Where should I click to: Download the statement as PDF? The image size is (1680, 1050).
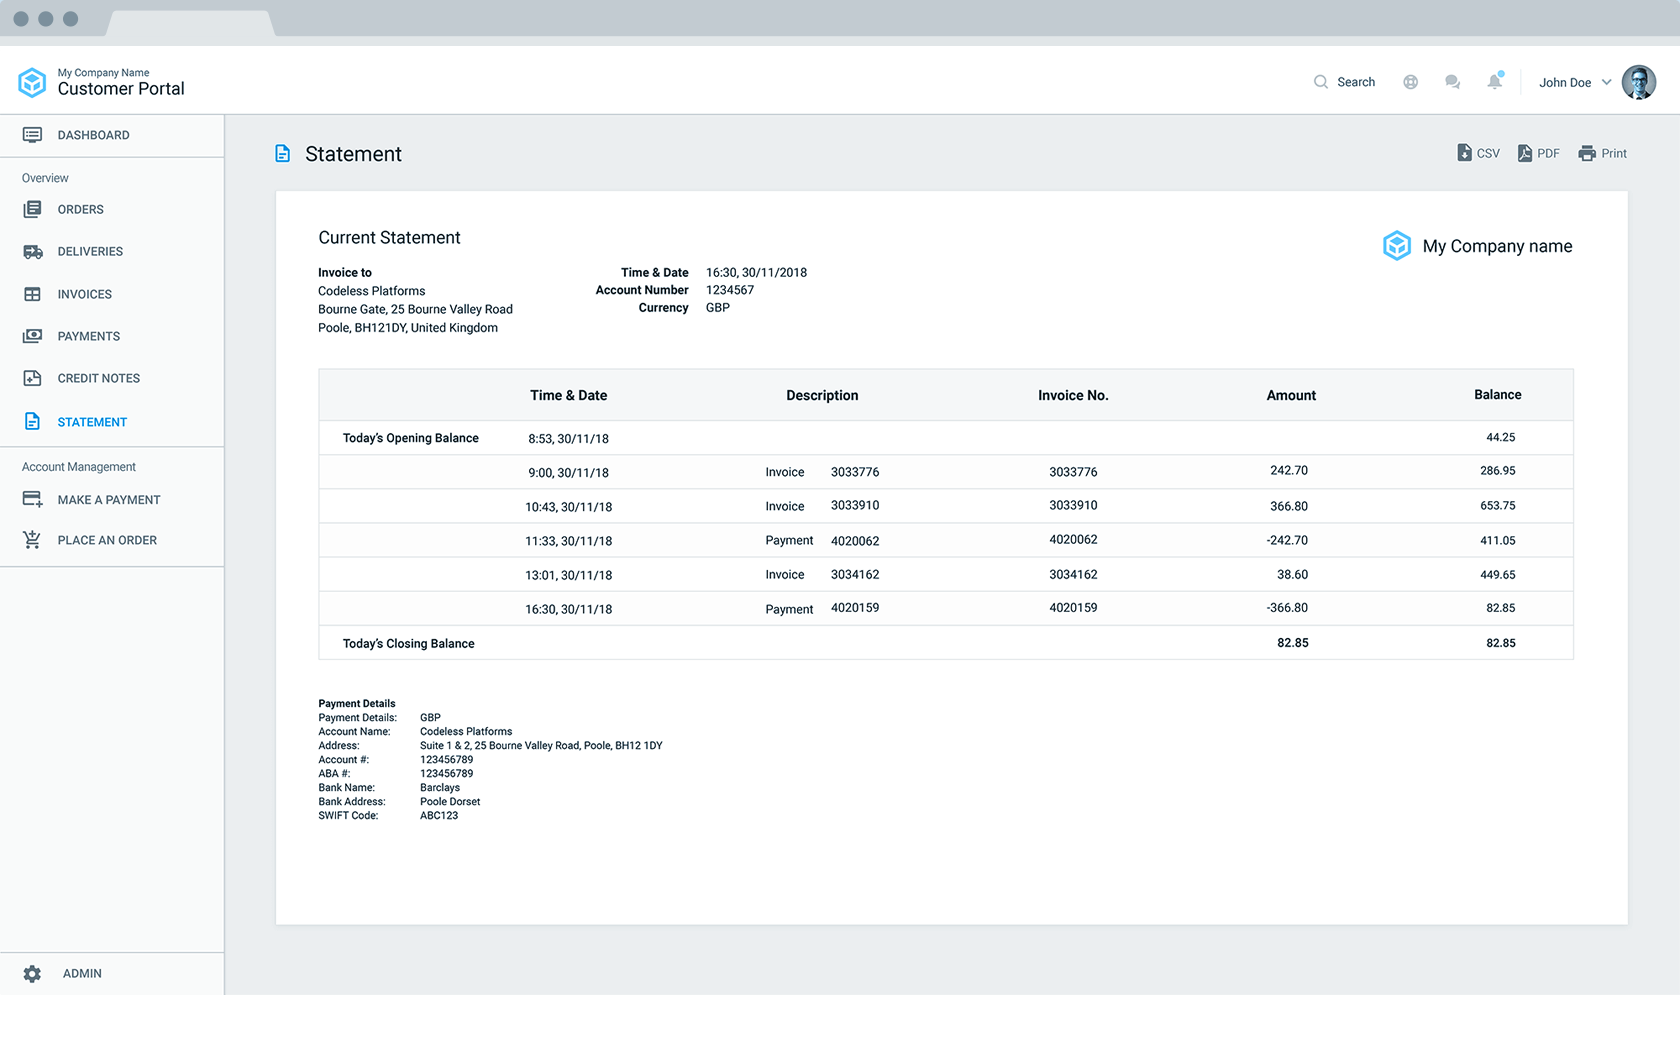pyautogui.click(x=1538, y=153)
